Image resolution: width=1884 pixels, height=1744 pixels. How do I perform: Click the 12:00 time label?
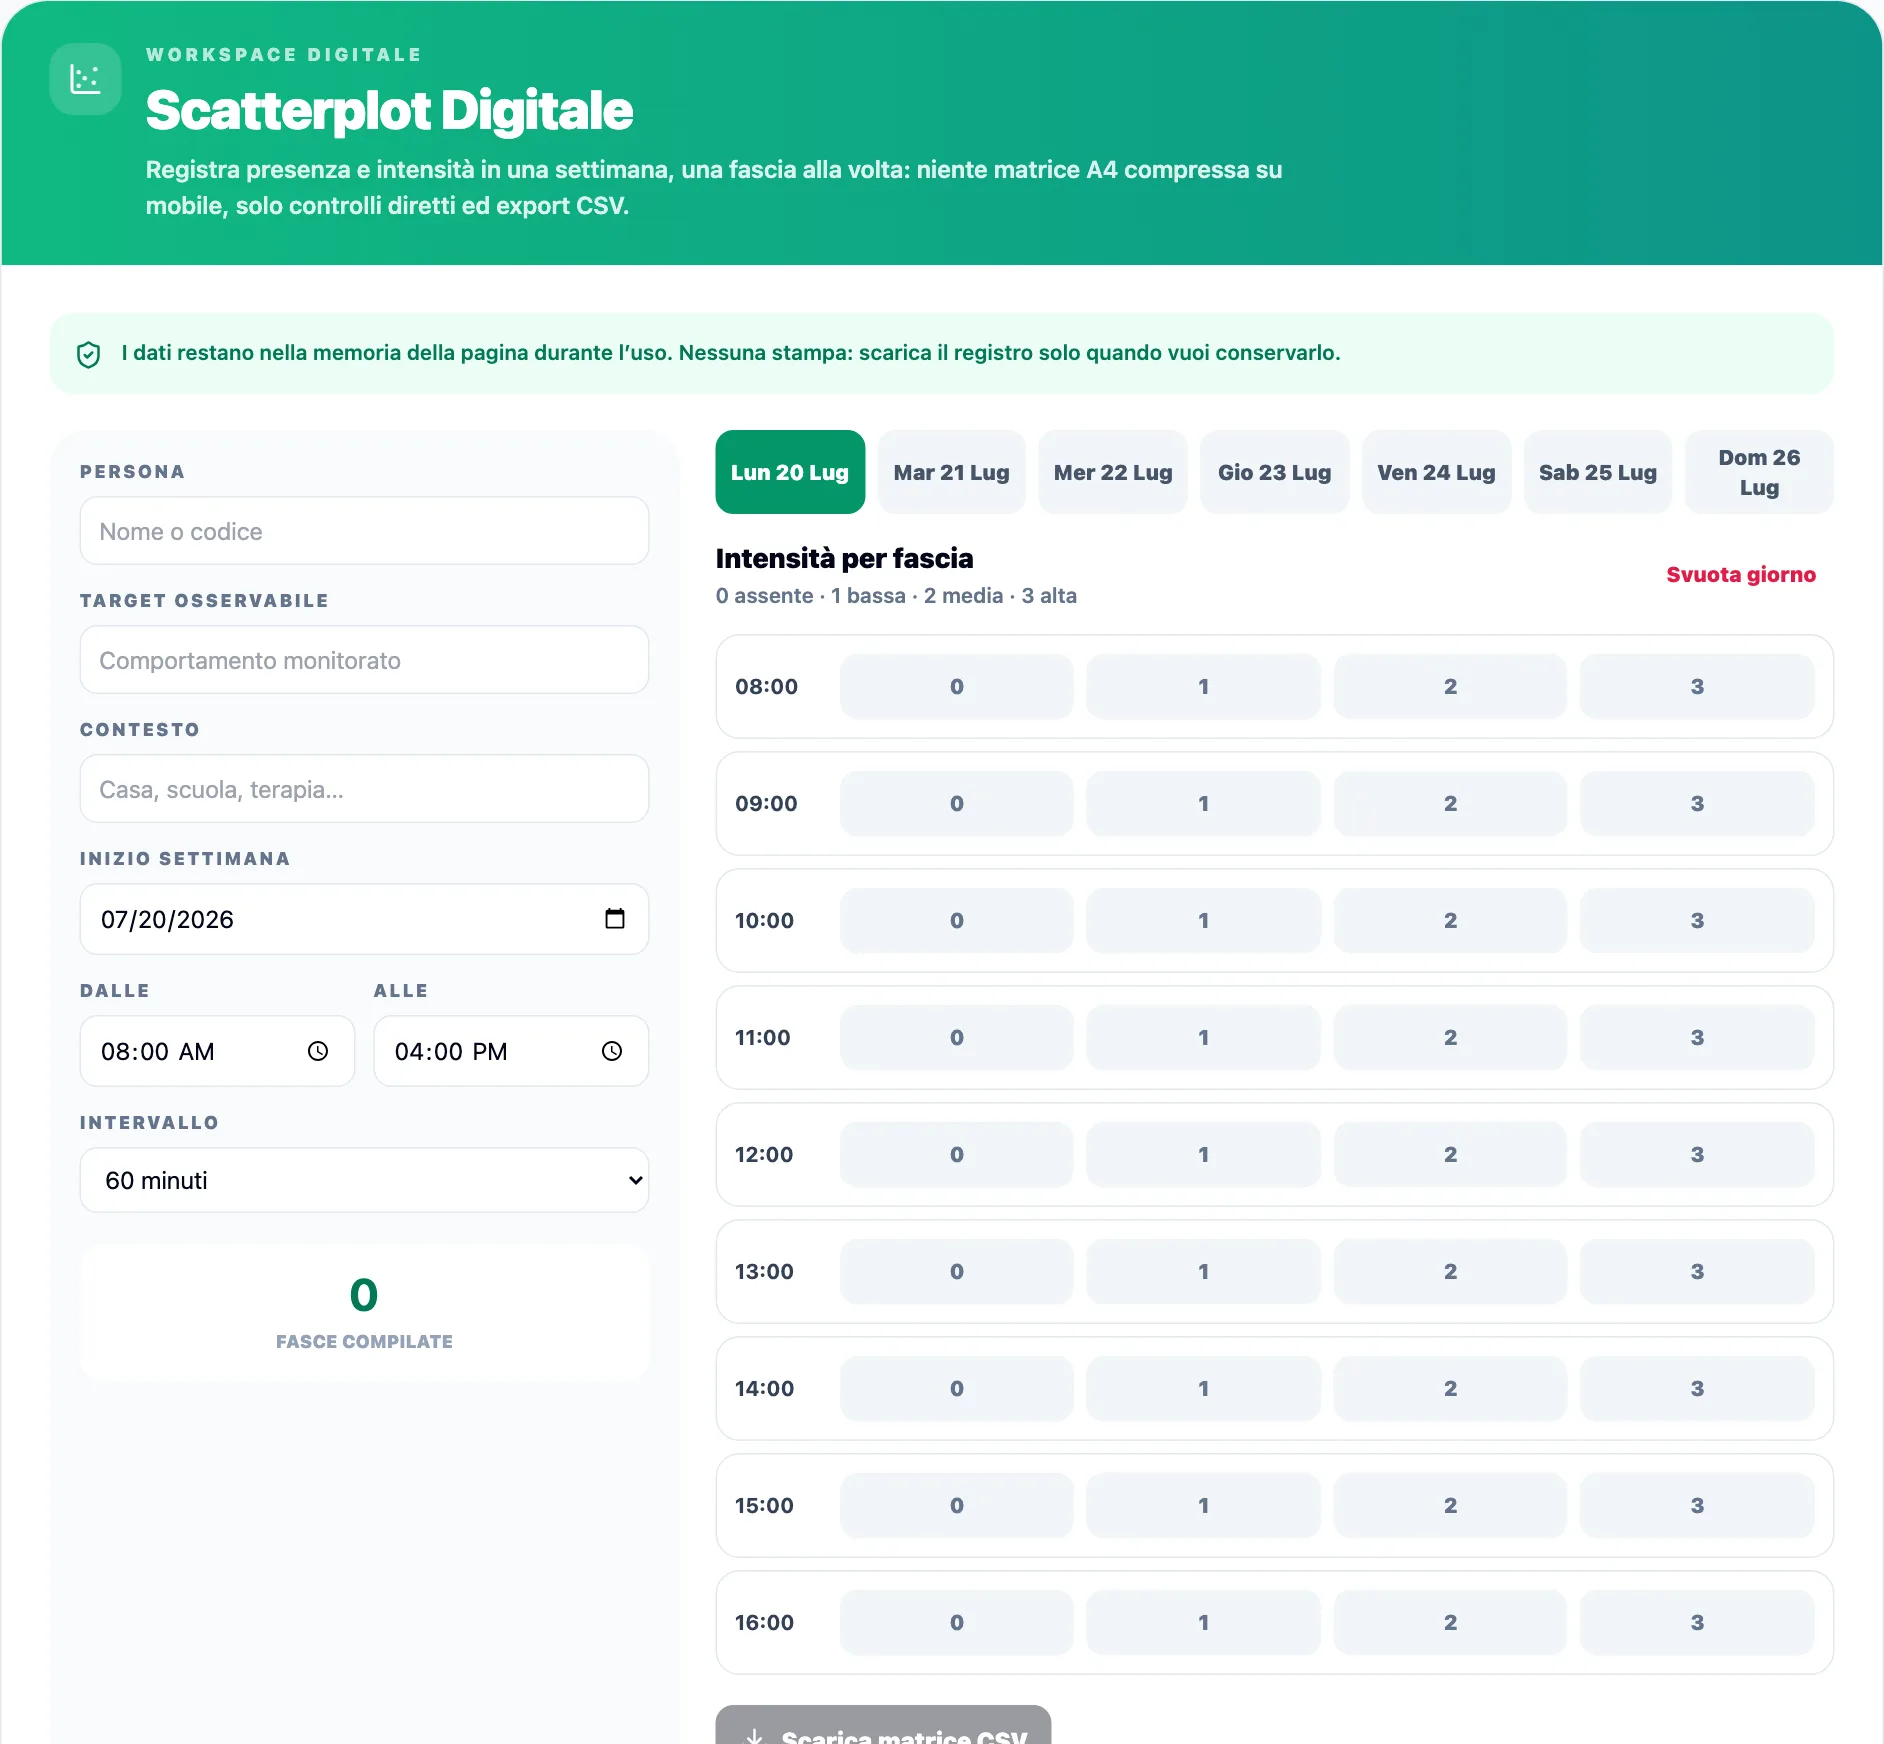764,1154
